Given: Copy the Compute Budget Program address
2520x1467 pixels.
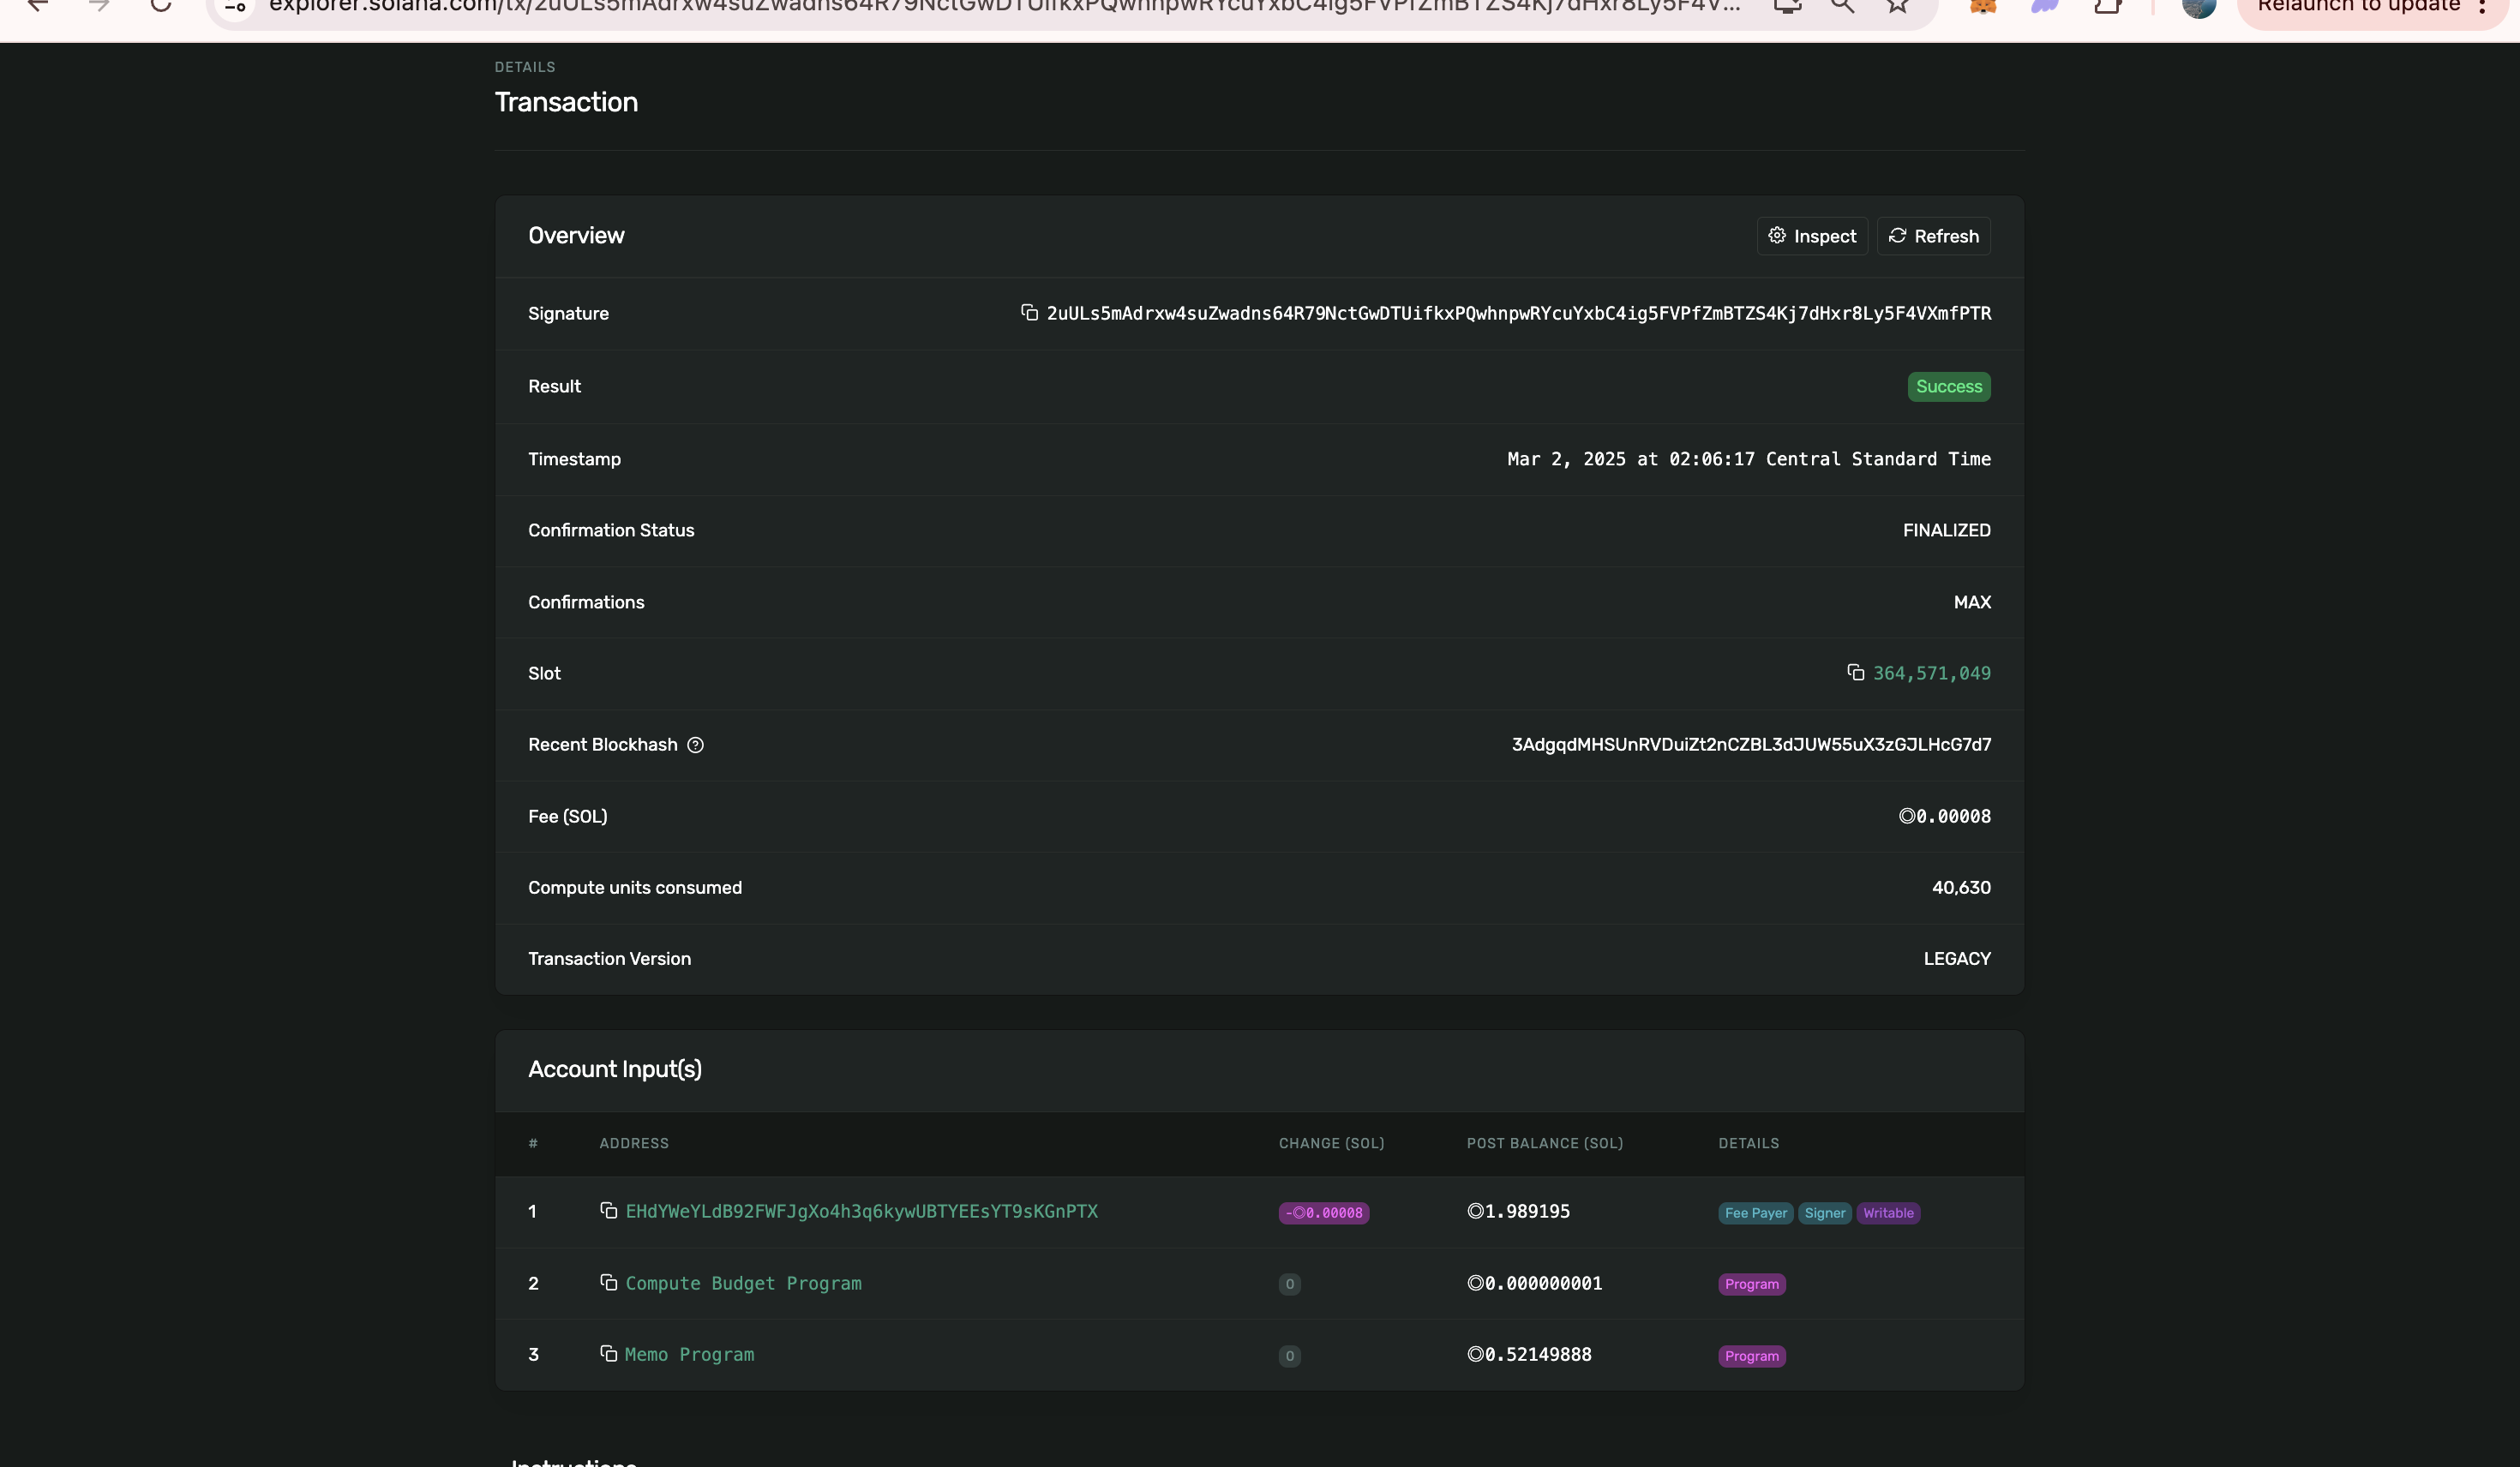Looking at the screenshot, I should (608, 1283).
